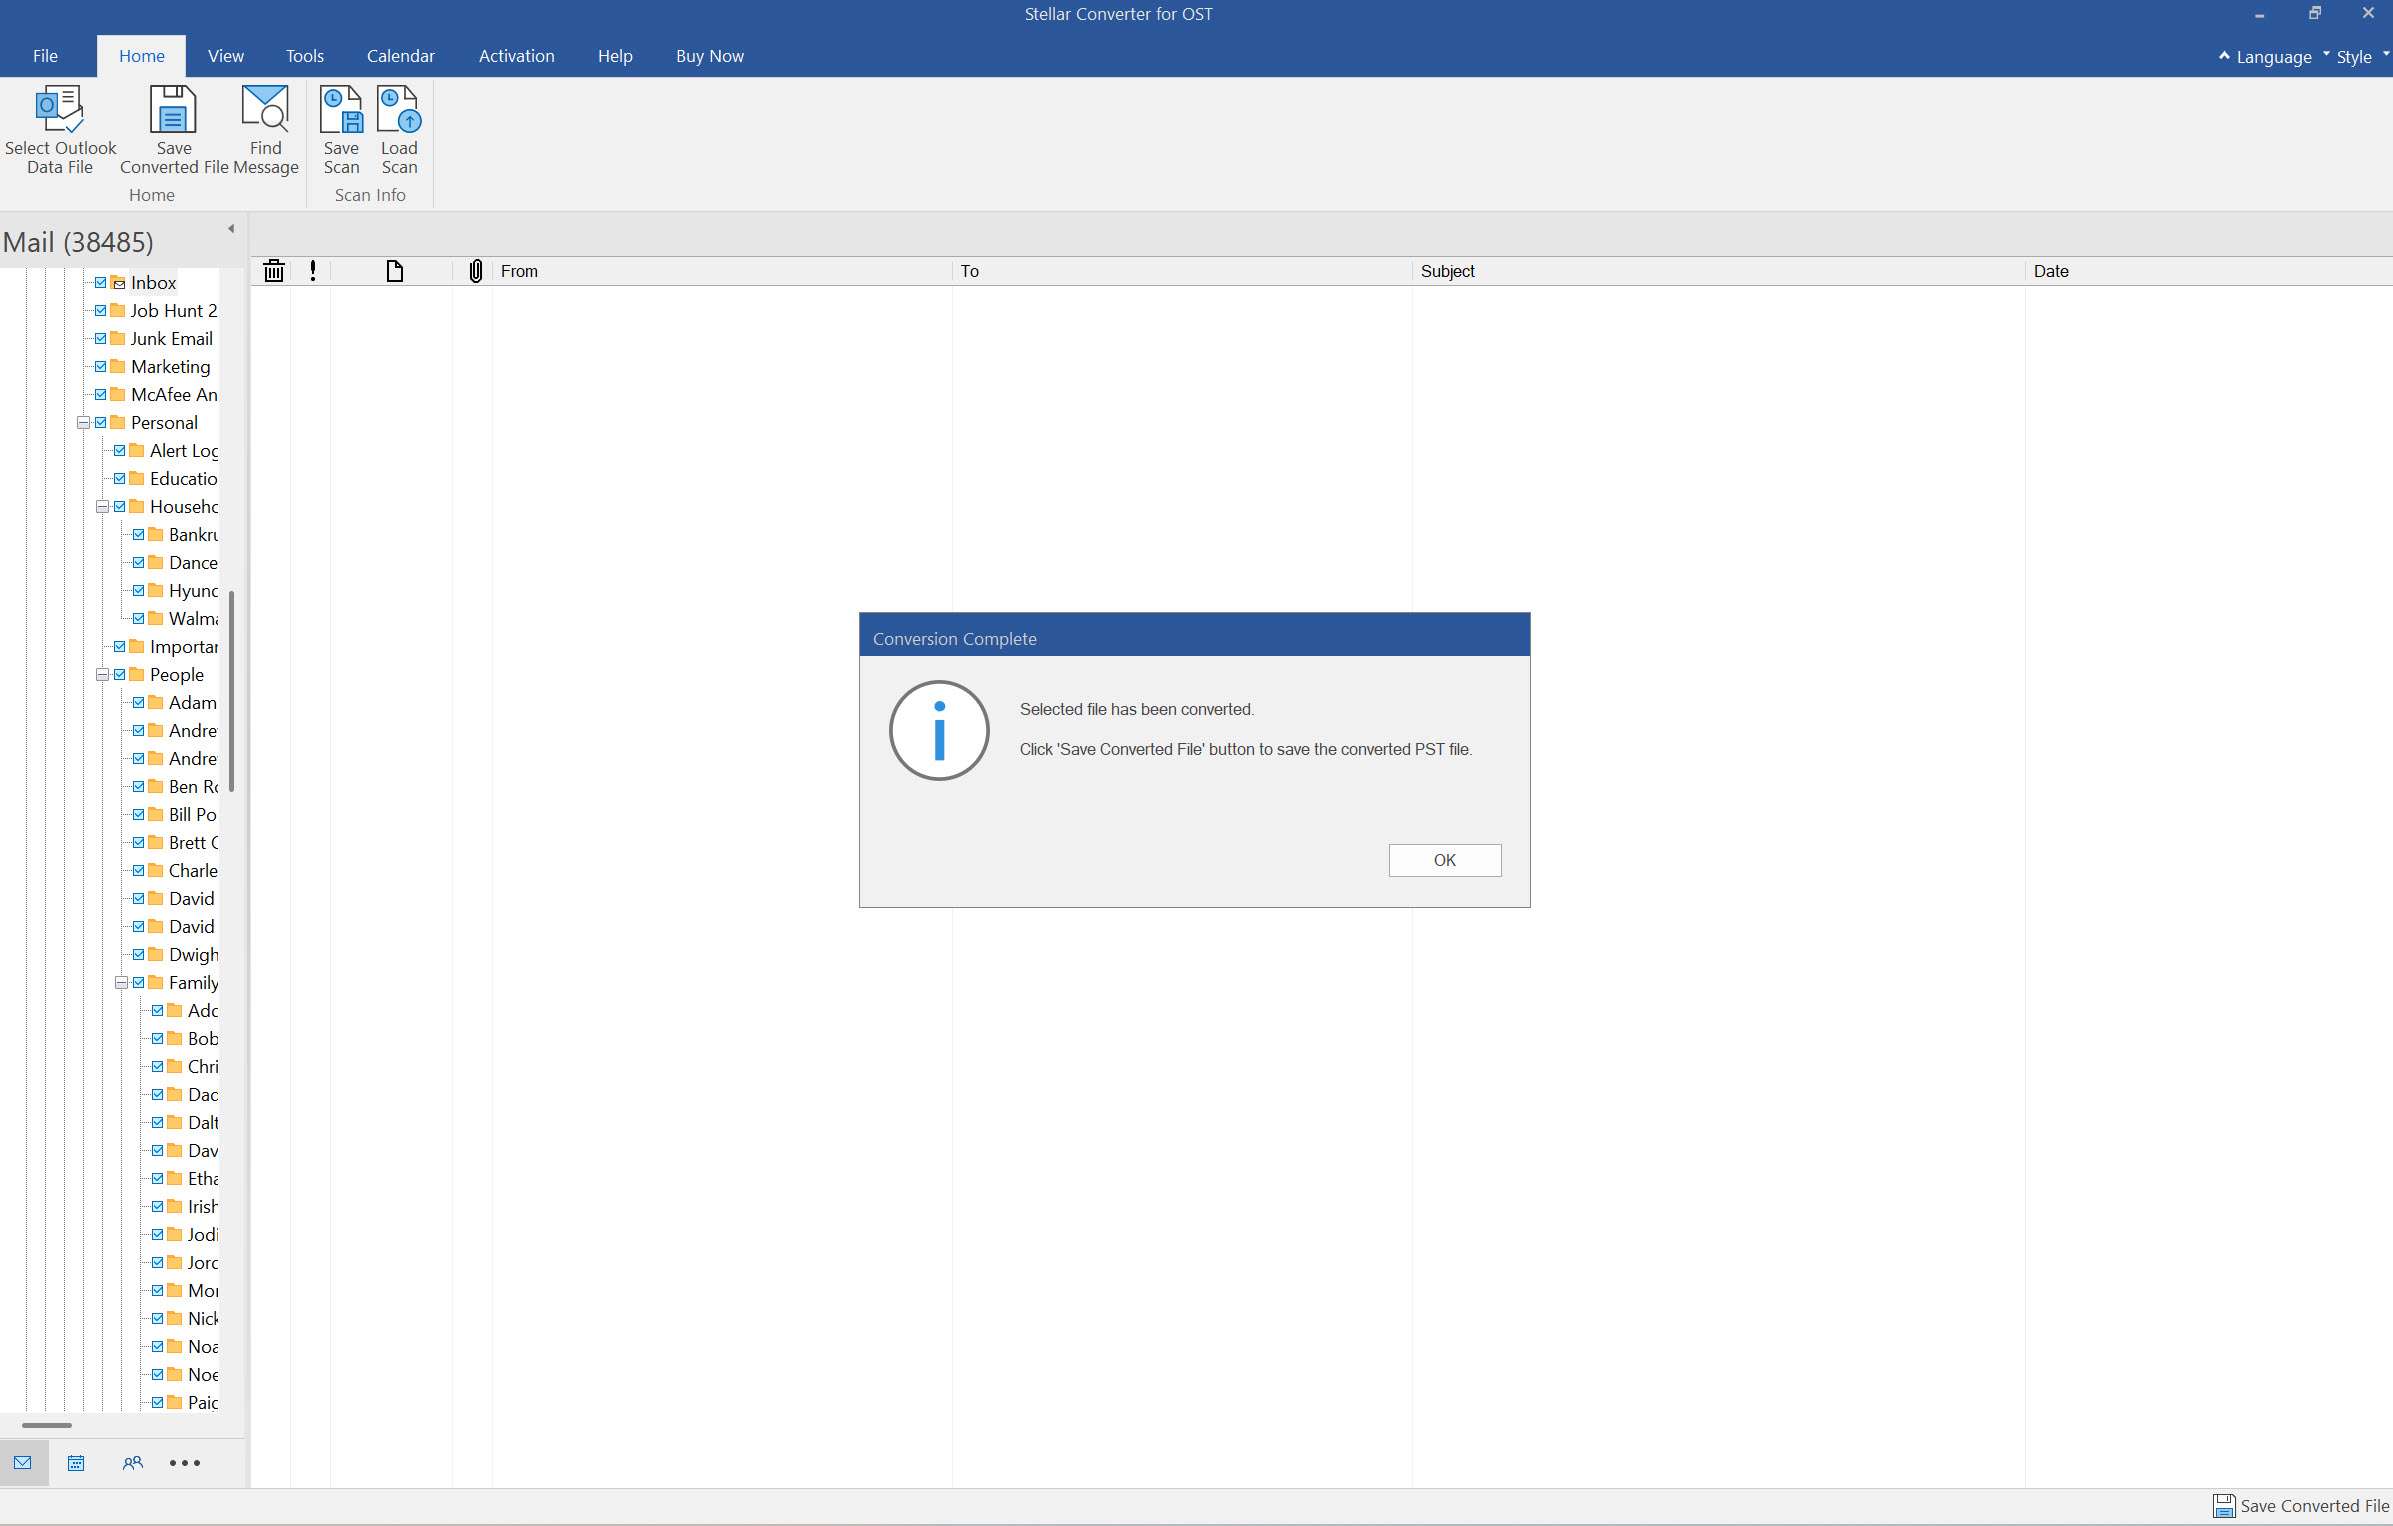Uncheck the Family folder checkbox

point(138,983)
